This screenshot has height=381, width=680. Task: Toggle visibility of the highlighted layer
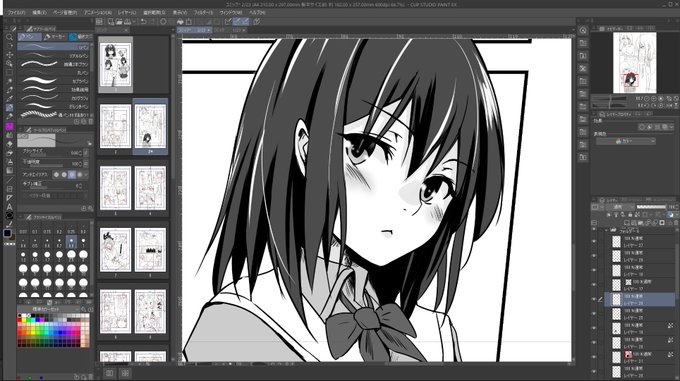coord(594,299)
